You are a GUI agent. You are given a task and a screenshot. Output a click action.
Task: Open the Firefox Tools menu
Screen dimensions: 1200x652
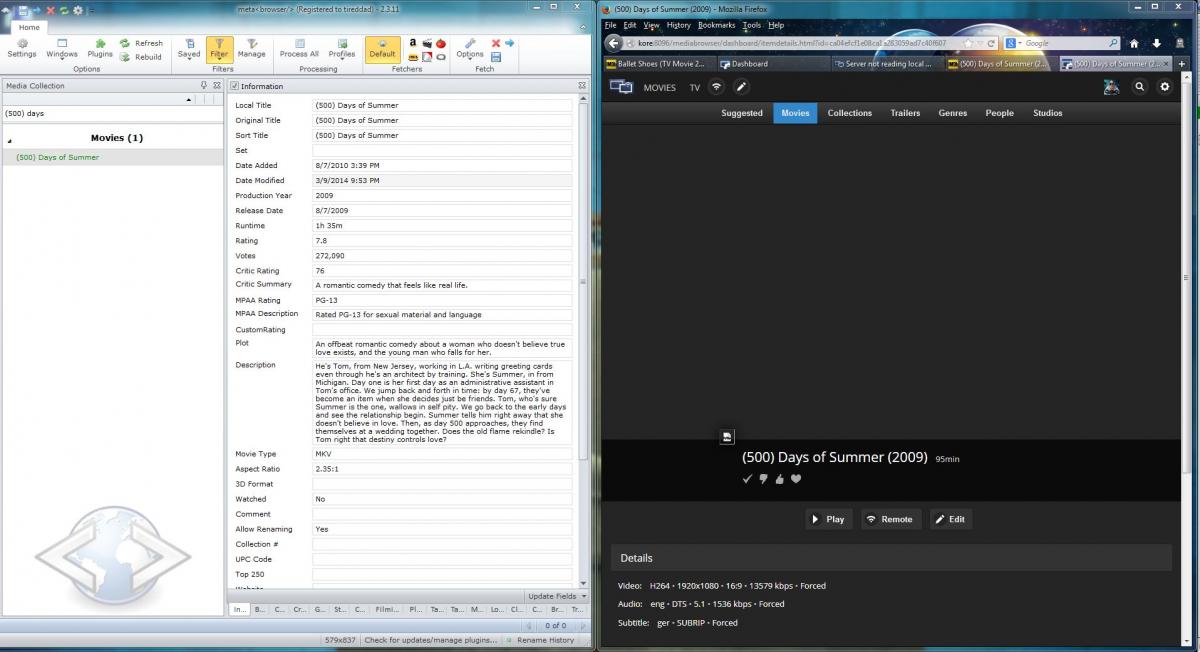pyautogui.click(x=751, y=25)
